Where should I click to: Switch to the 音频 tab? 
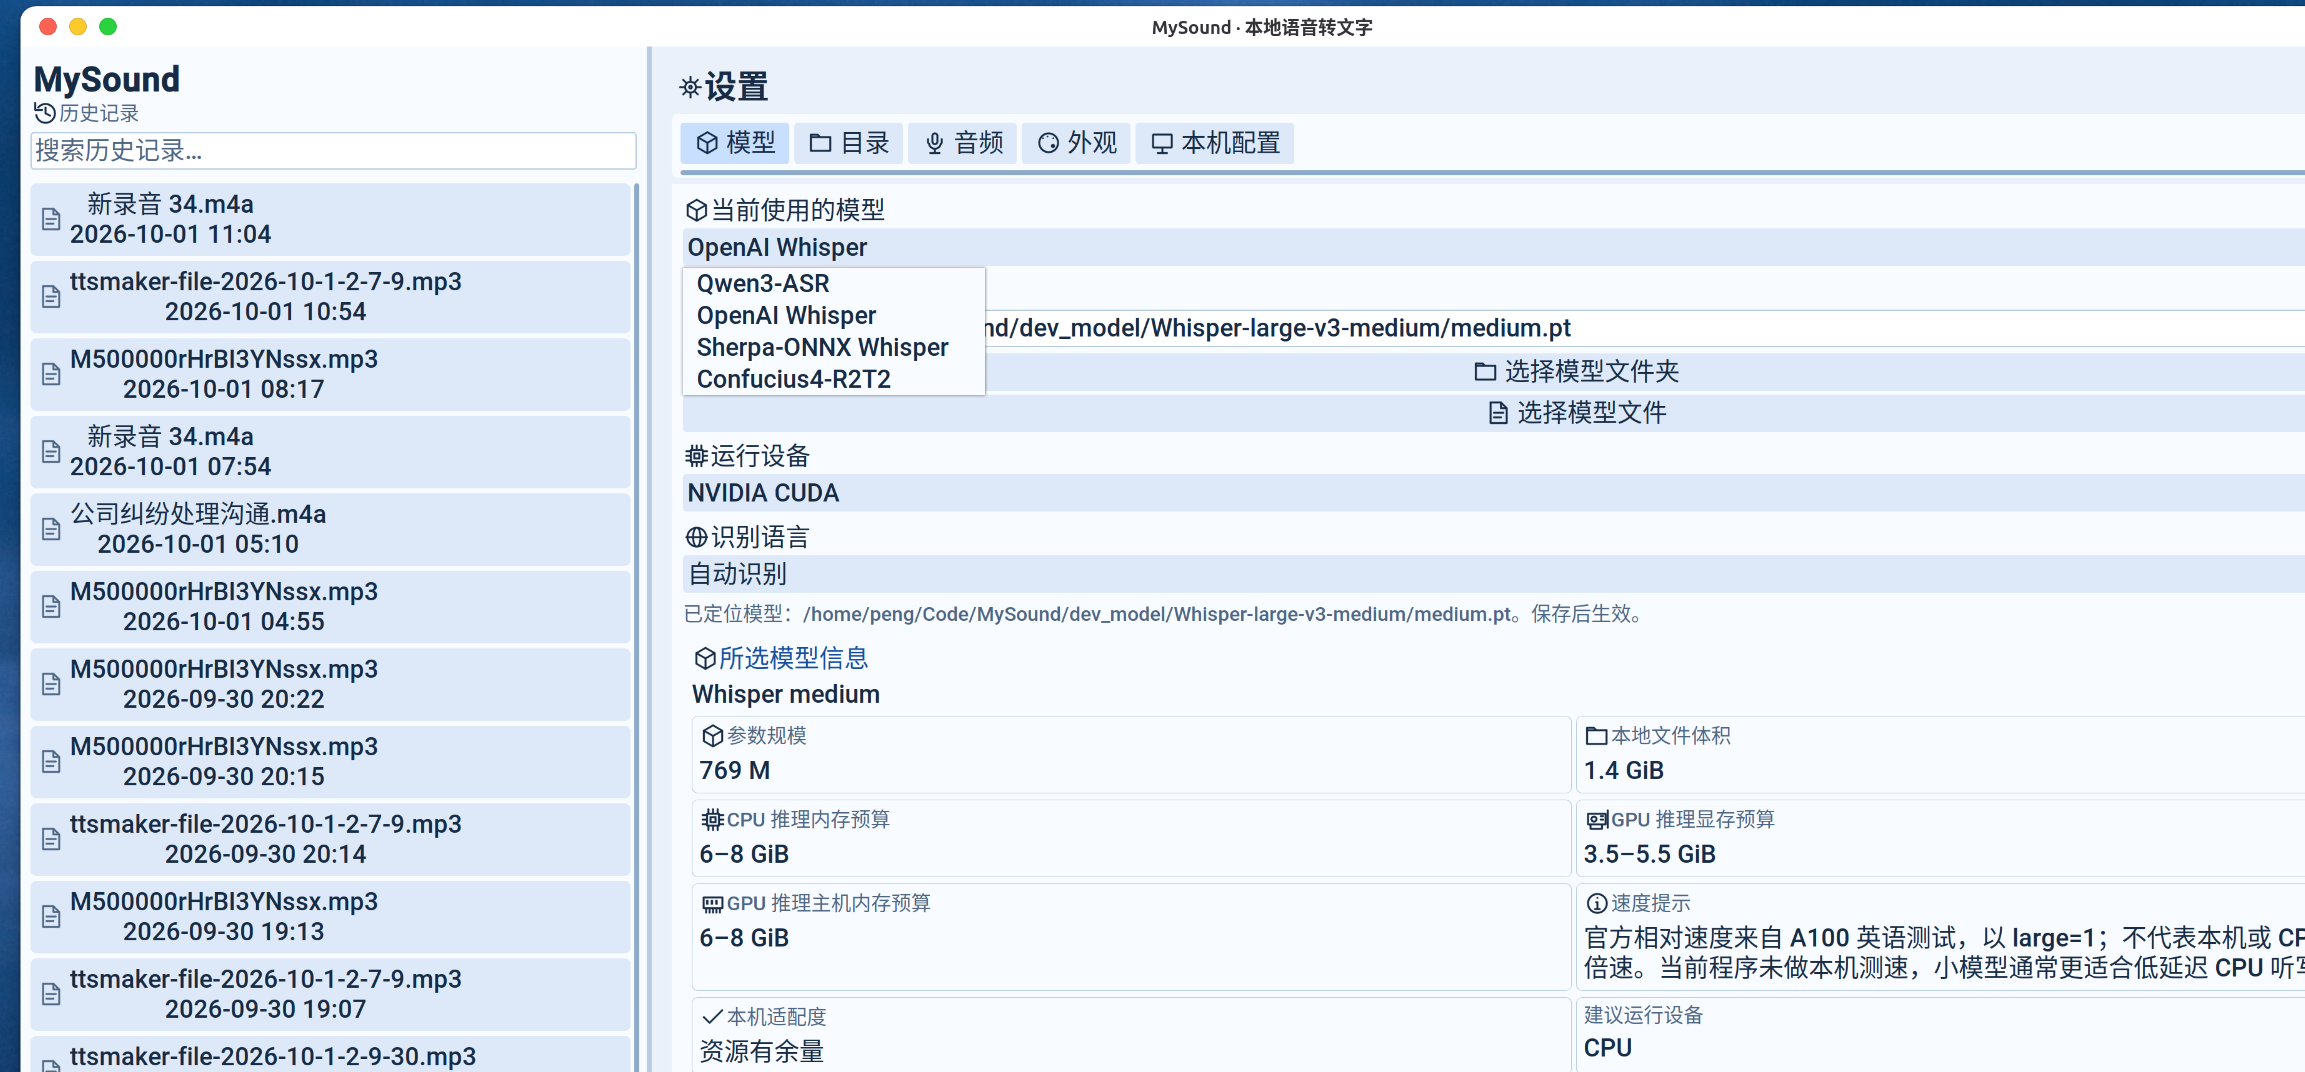coord(963,143)
